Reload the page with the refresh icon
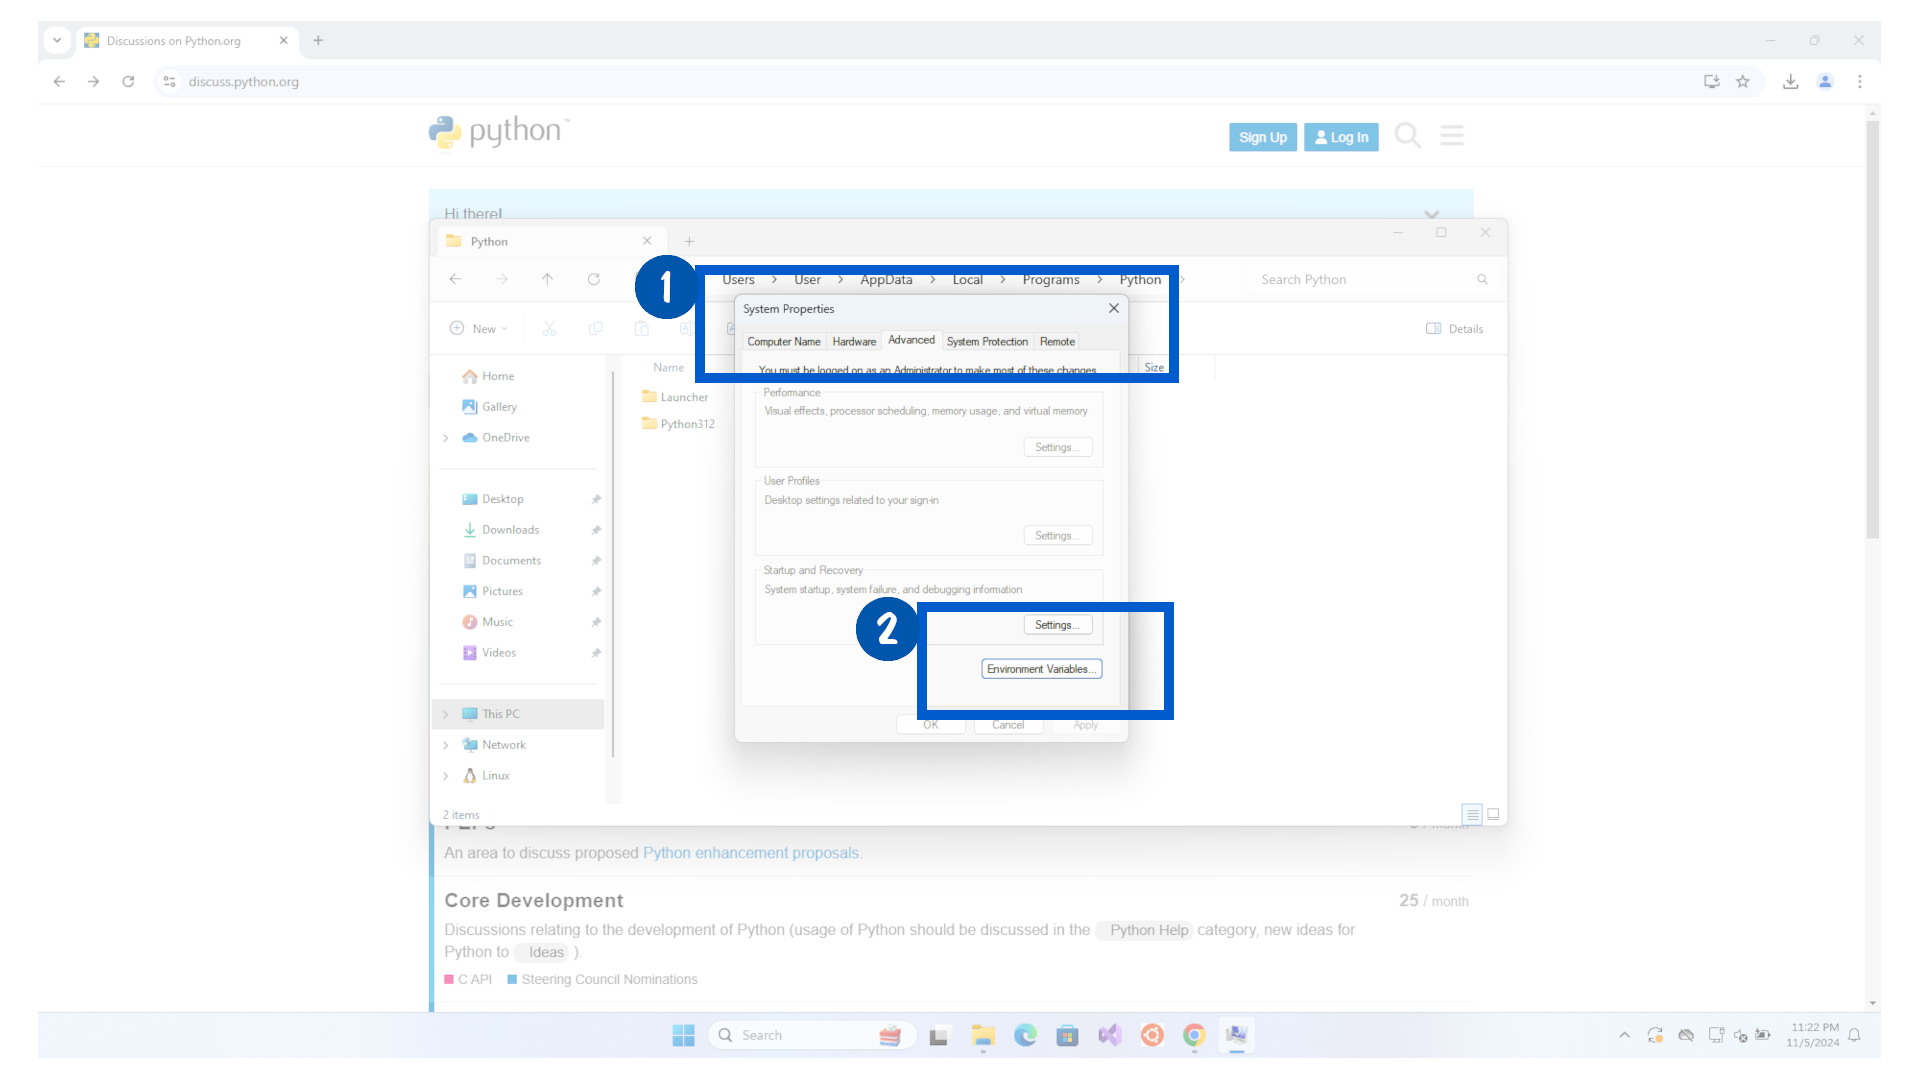 (x=128, y=82)
